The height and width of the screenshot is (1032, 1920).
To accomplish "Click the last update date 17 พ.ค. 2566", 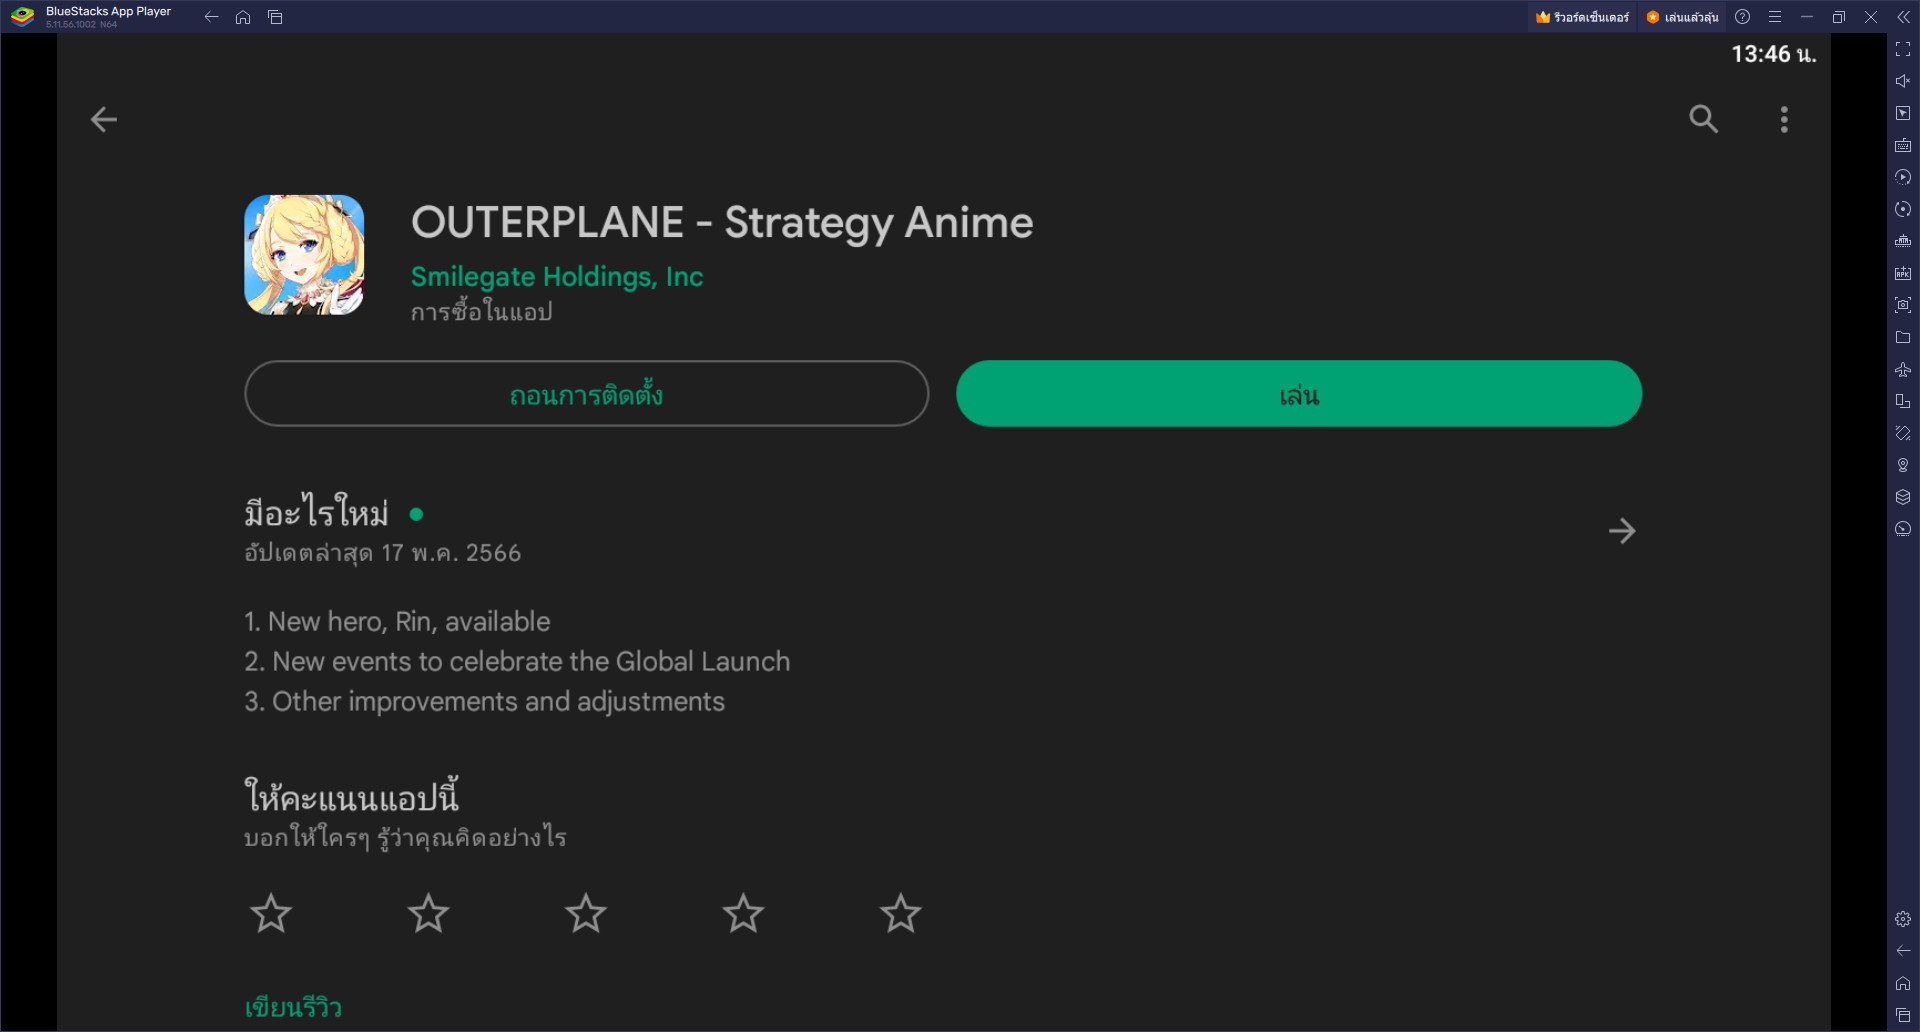I will pos(451,553).
